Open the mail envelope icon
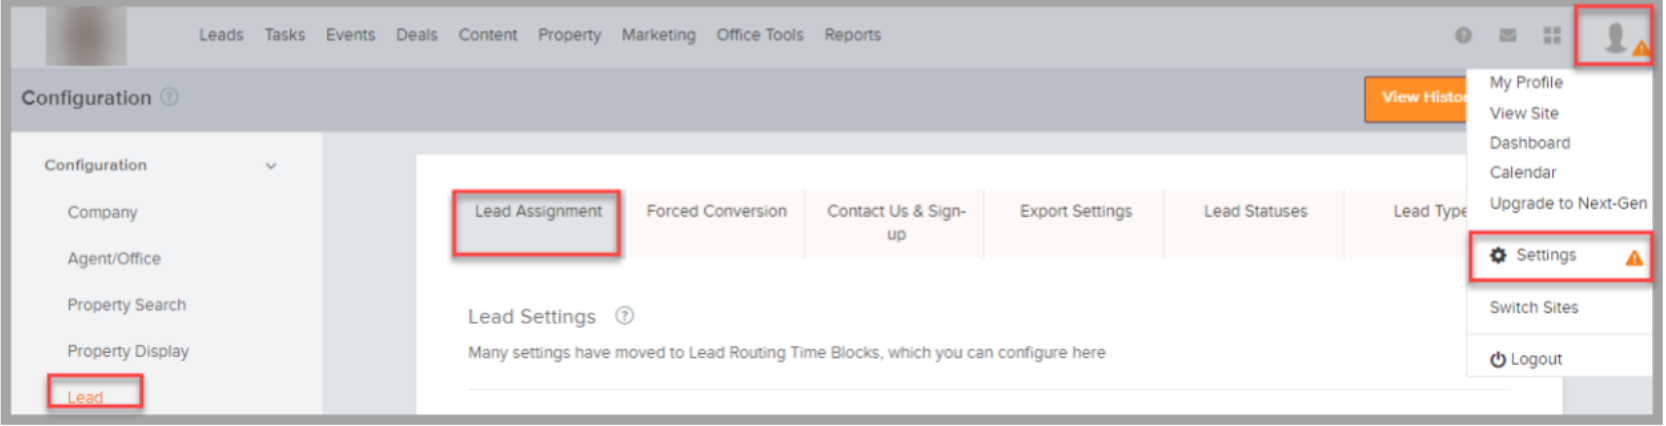 [x=1508, y=36]
